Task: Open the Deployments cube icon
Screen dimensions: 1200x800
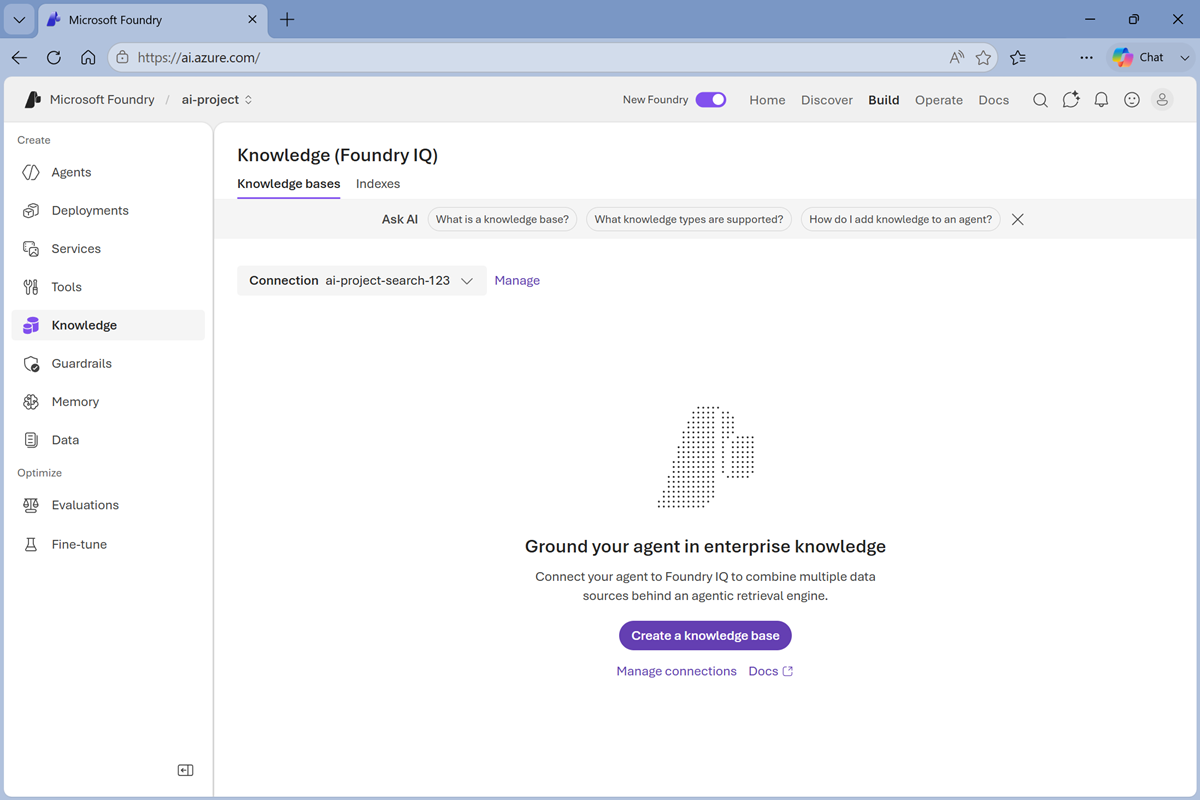Action: click(31, 210)
